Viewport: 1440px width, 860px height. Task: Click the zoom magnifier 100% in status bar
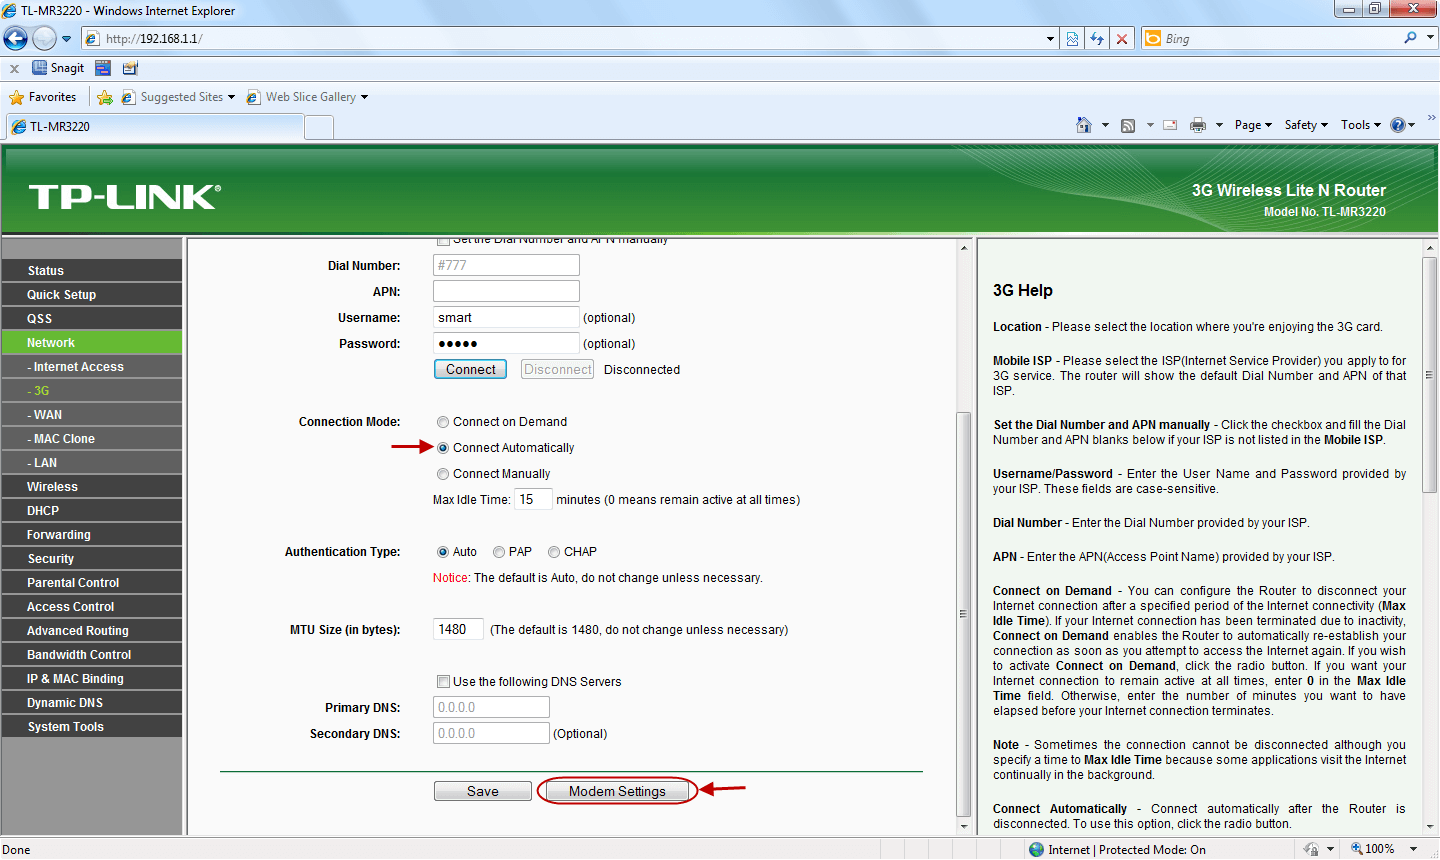[x=1373, y=849]
